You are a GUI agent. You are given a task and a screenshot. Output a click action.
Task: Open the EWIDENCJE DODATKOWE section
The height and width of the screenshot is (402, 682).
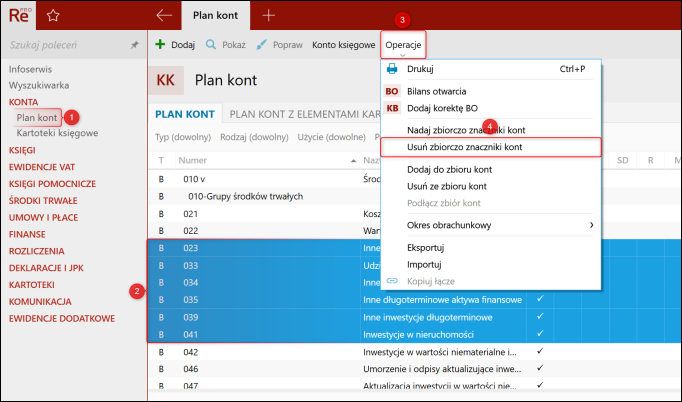[62, 318]
